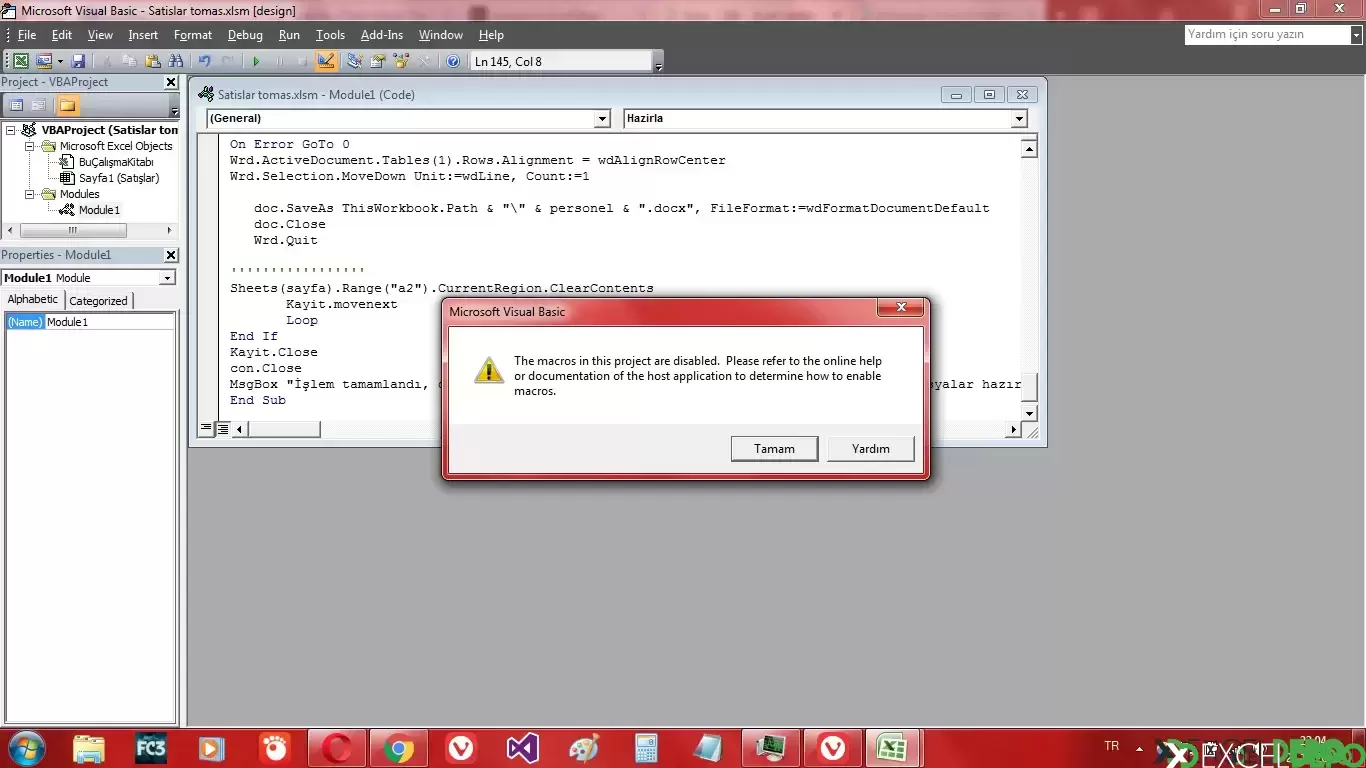This screenshot has height=768, width=1366.
Task: Open Object Browser via its toolbar icon
Action: [401, 61]
